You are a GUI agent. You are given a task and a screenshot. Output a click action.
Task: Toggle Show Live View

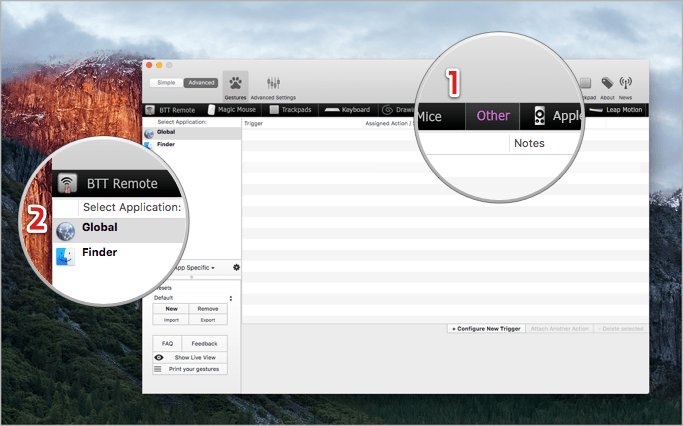(x=190, y=358)
